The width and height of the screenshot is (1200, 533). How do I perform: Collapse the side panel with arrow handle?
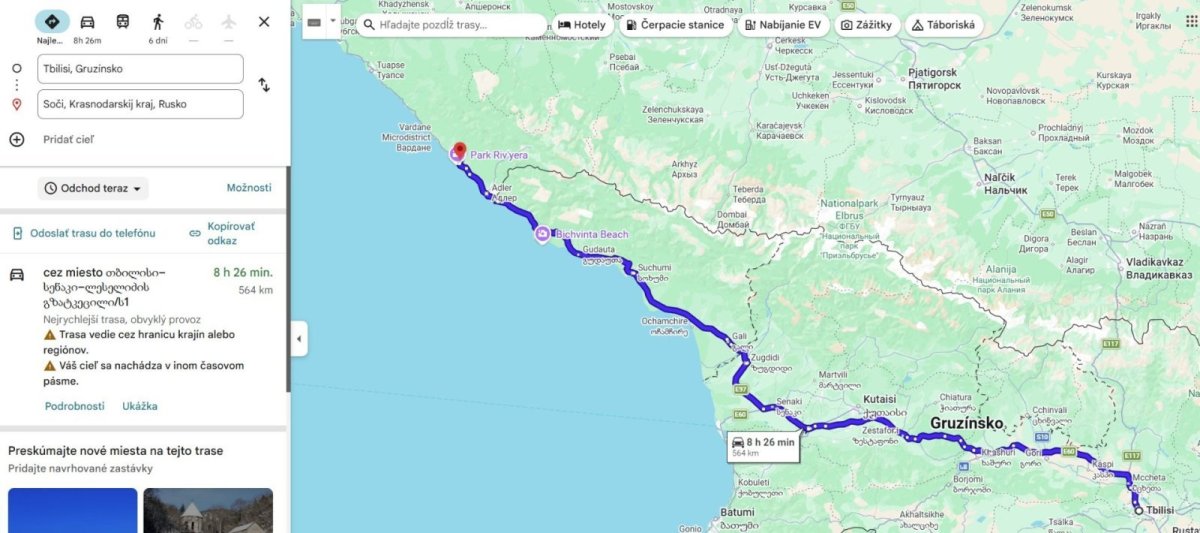(x=298, y=339)
